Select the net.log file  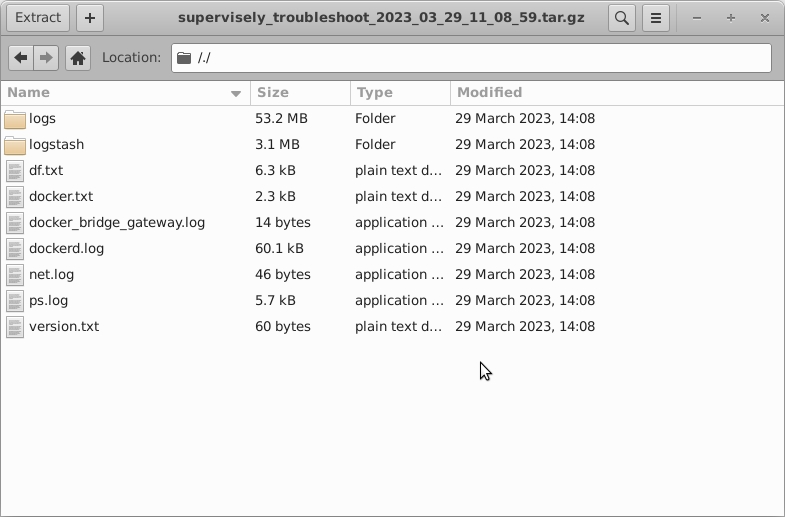pyautogui.click(x=52, y=275)
